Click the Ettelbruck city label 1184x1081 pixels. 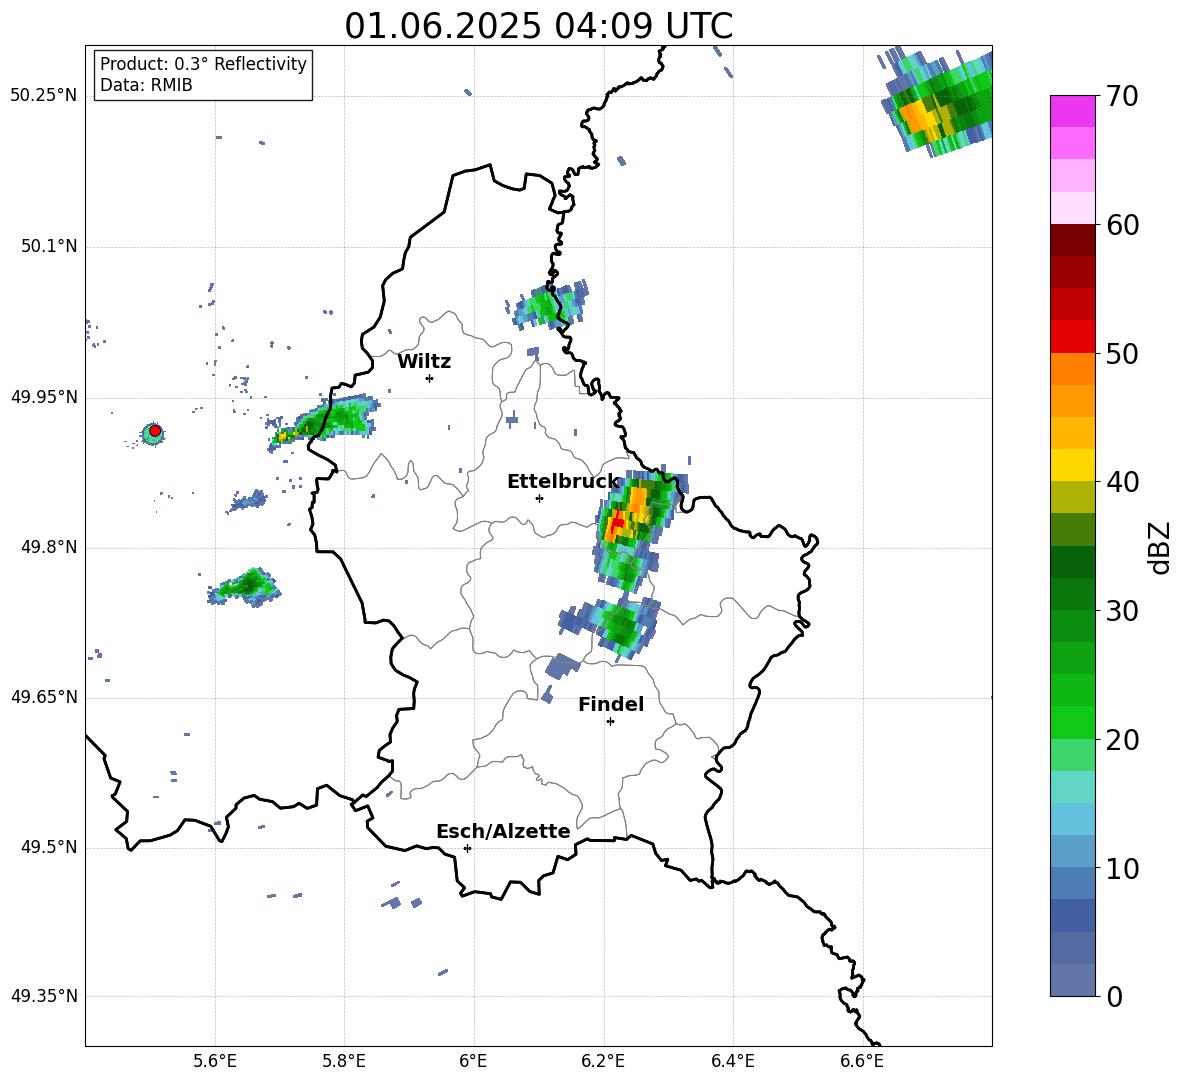tap(563, 482)
